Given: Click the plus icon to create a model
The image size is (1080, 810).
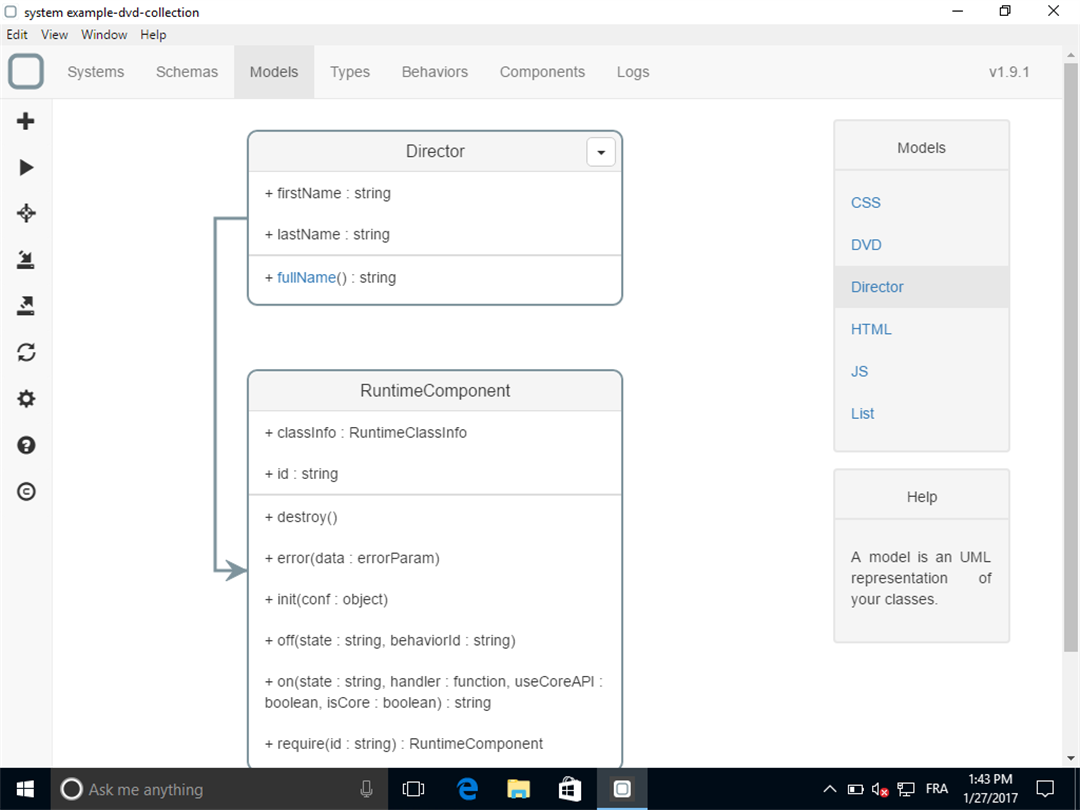Looking at the screenshot, I should pos(25,121).
